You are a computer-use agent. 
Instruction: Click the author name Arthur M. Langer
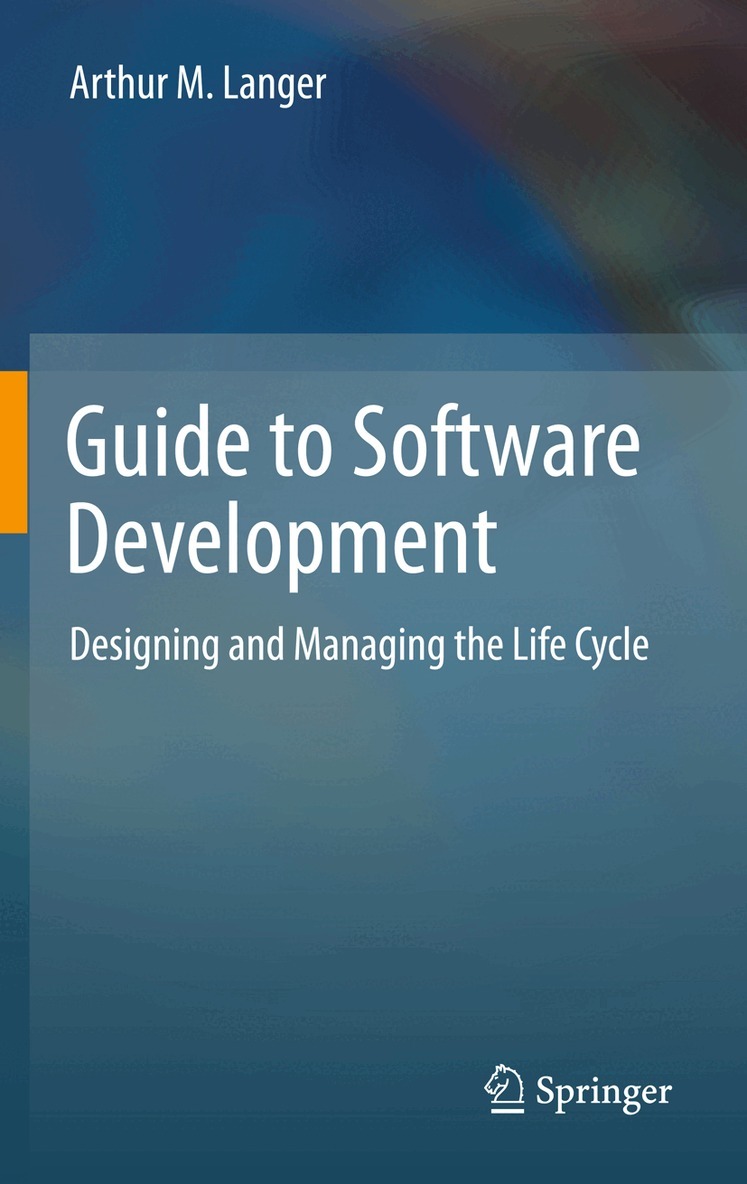[x=198, y=83]
